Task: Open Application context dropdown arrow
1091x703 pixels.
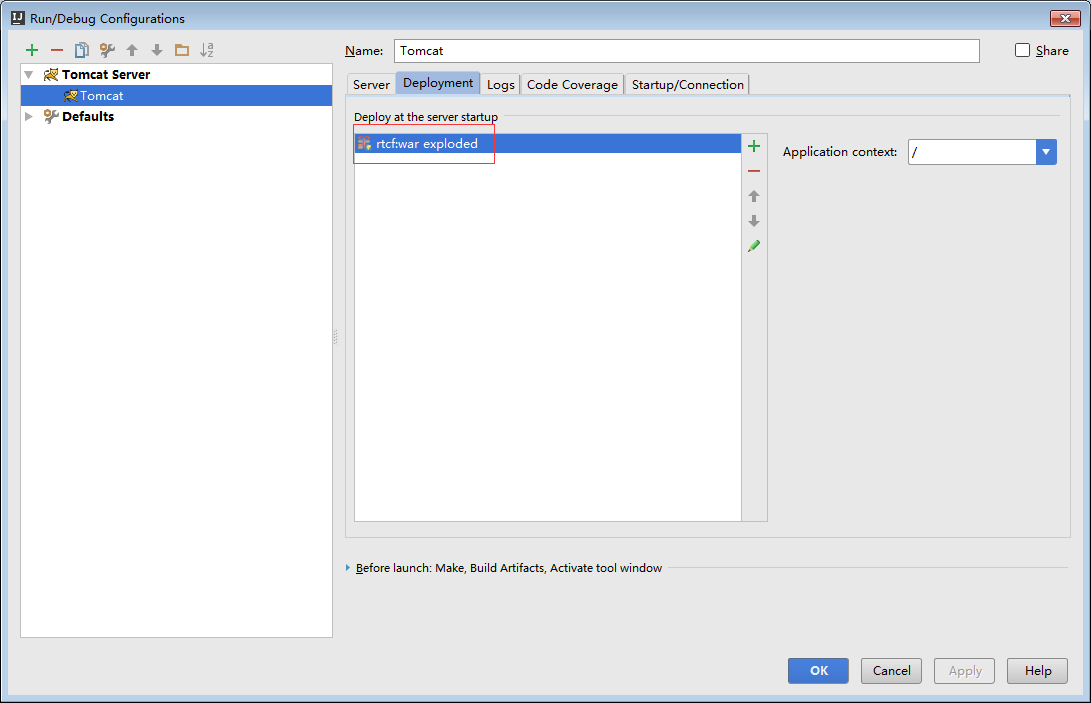Action: [x=1046, y=152]
